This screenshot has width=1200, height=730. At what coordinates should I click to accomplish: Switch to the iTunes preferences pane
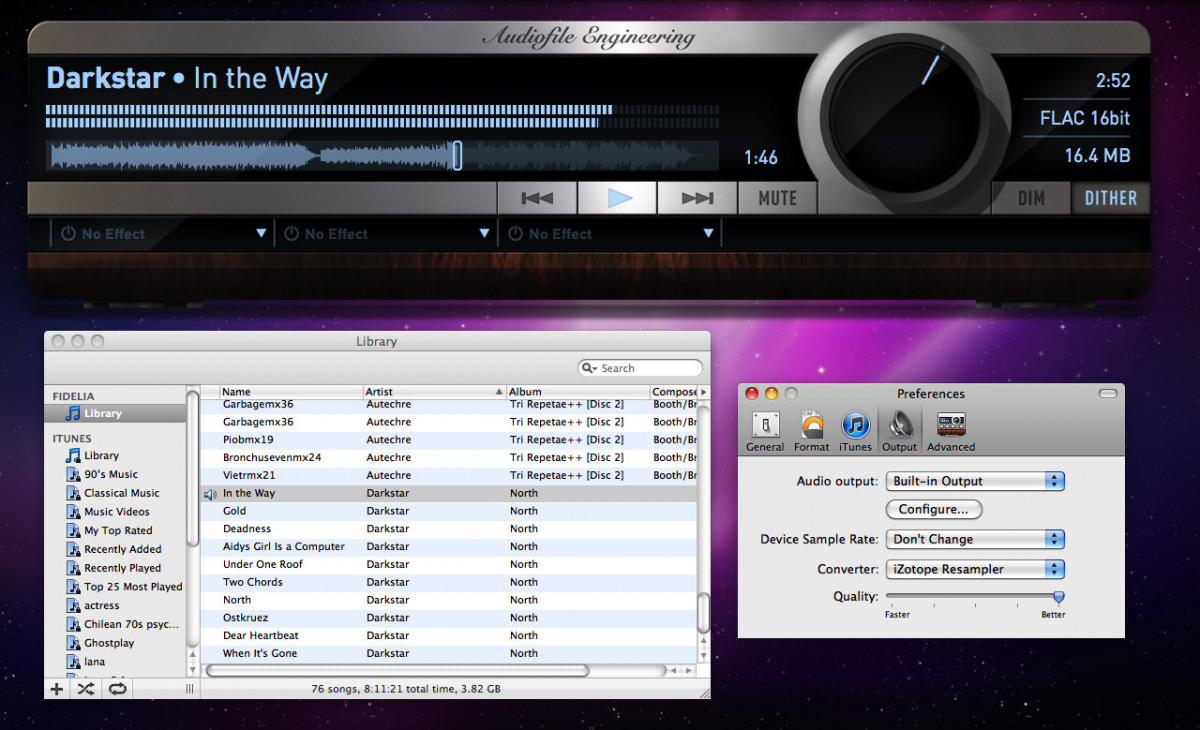[x=855, y=431]
